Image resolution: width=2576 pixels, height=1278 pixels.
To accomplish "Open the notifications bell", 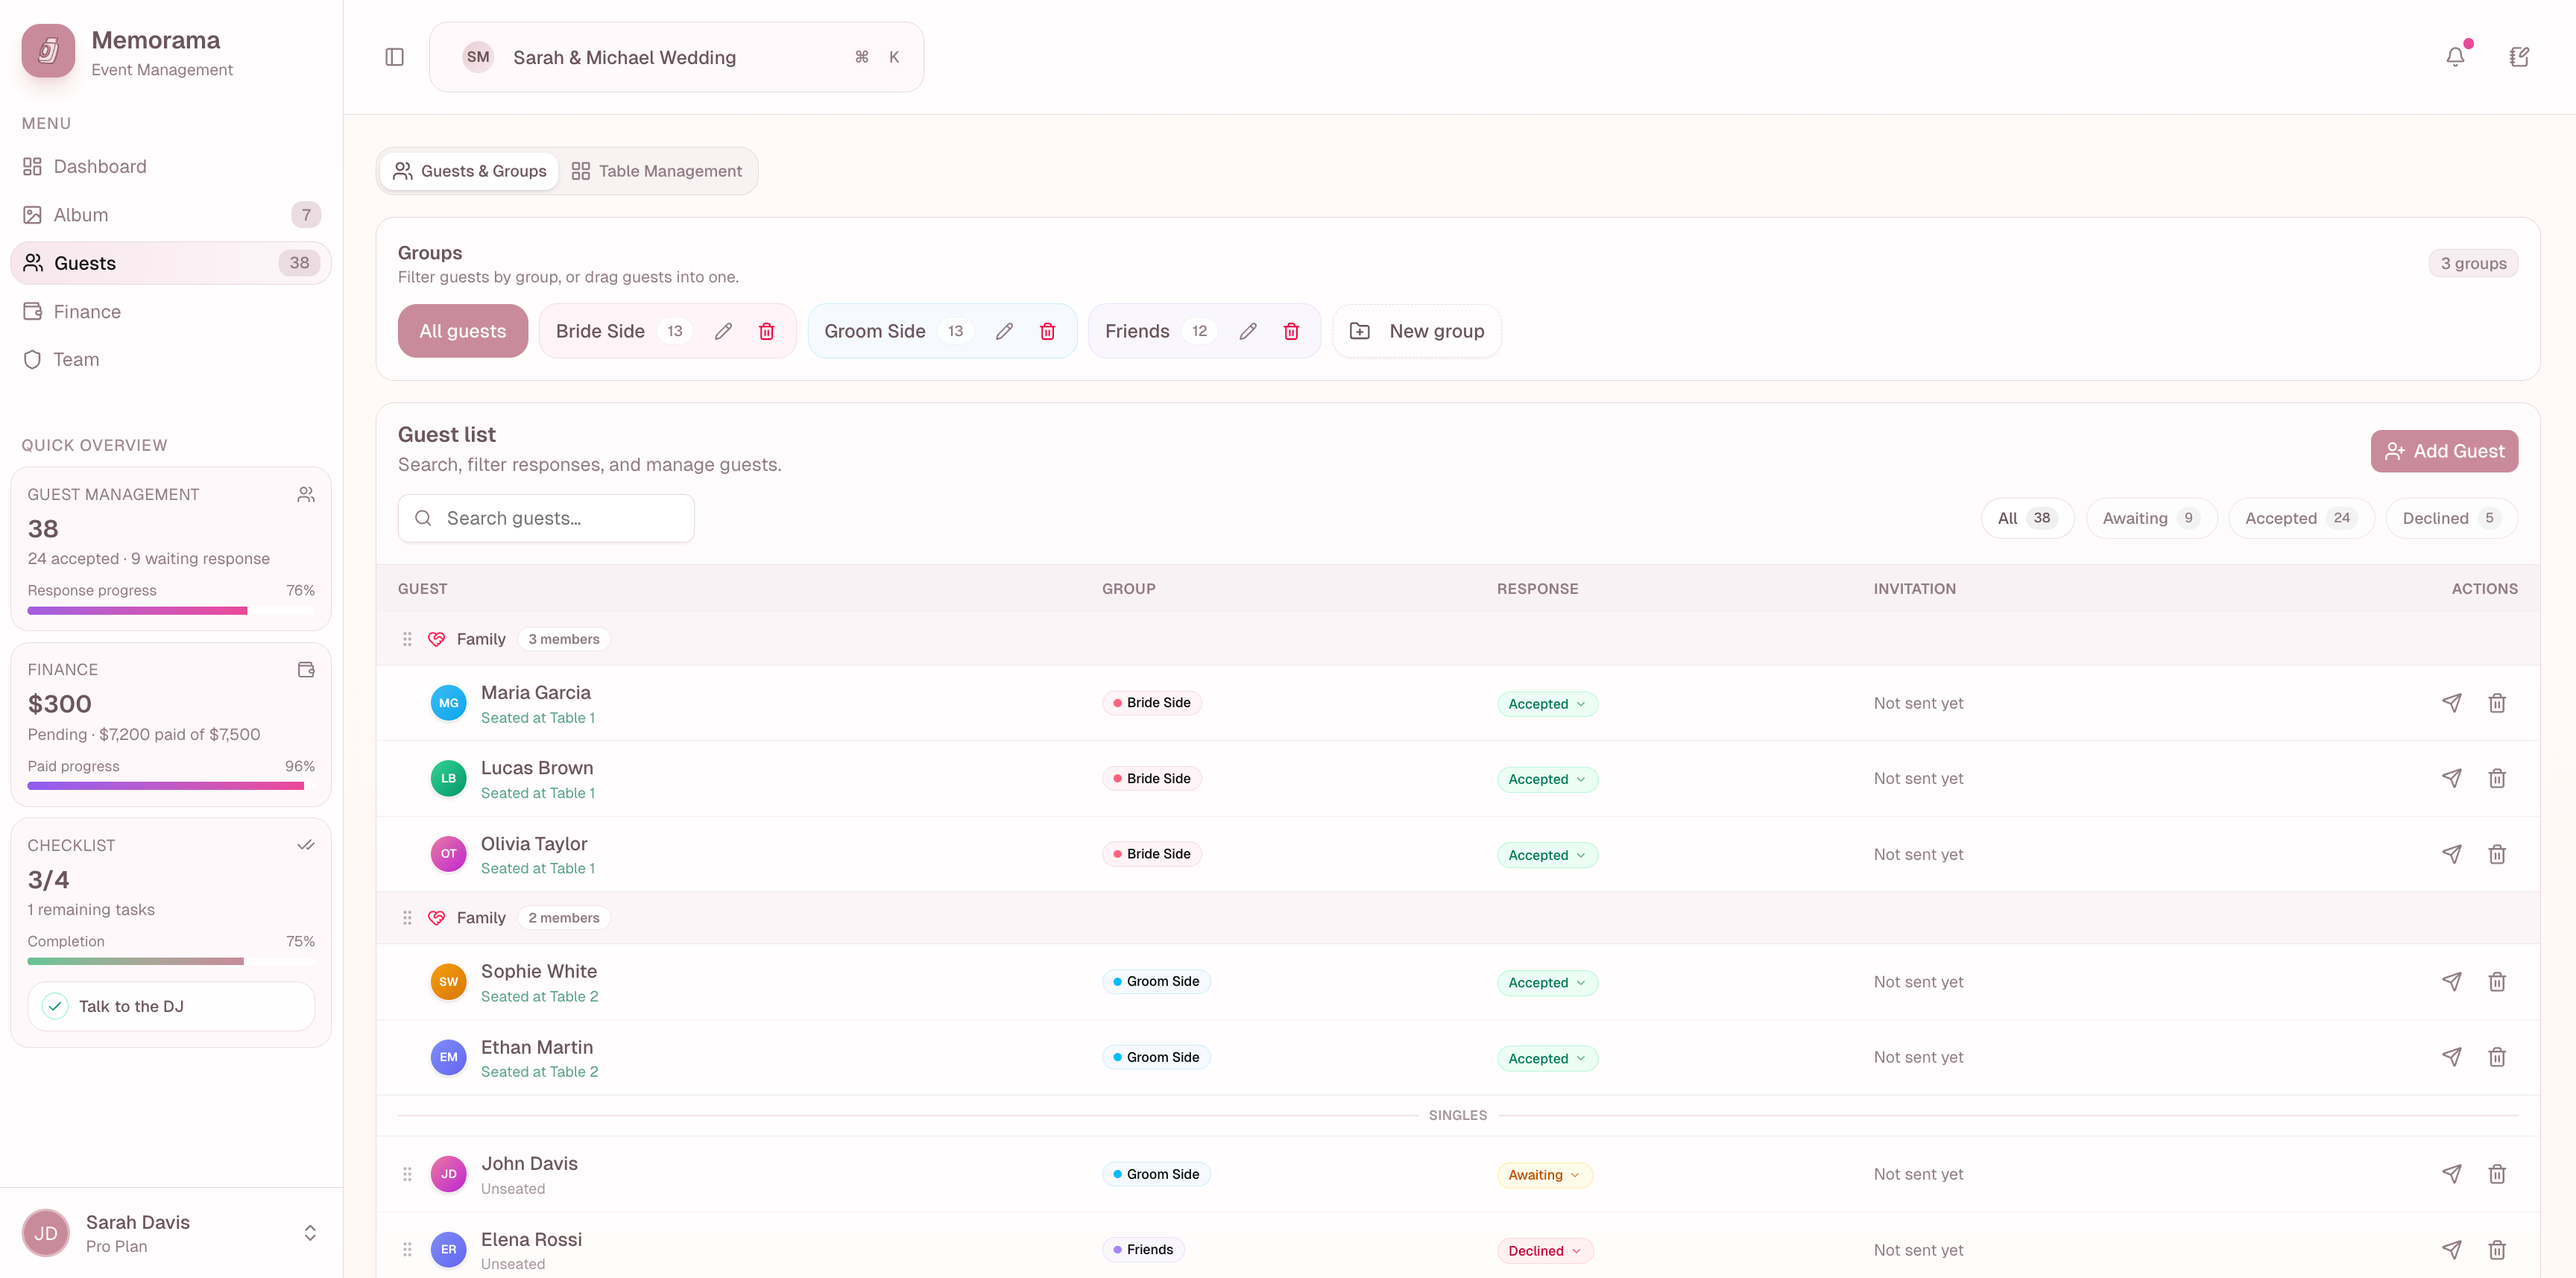I will click(2455, 57).
